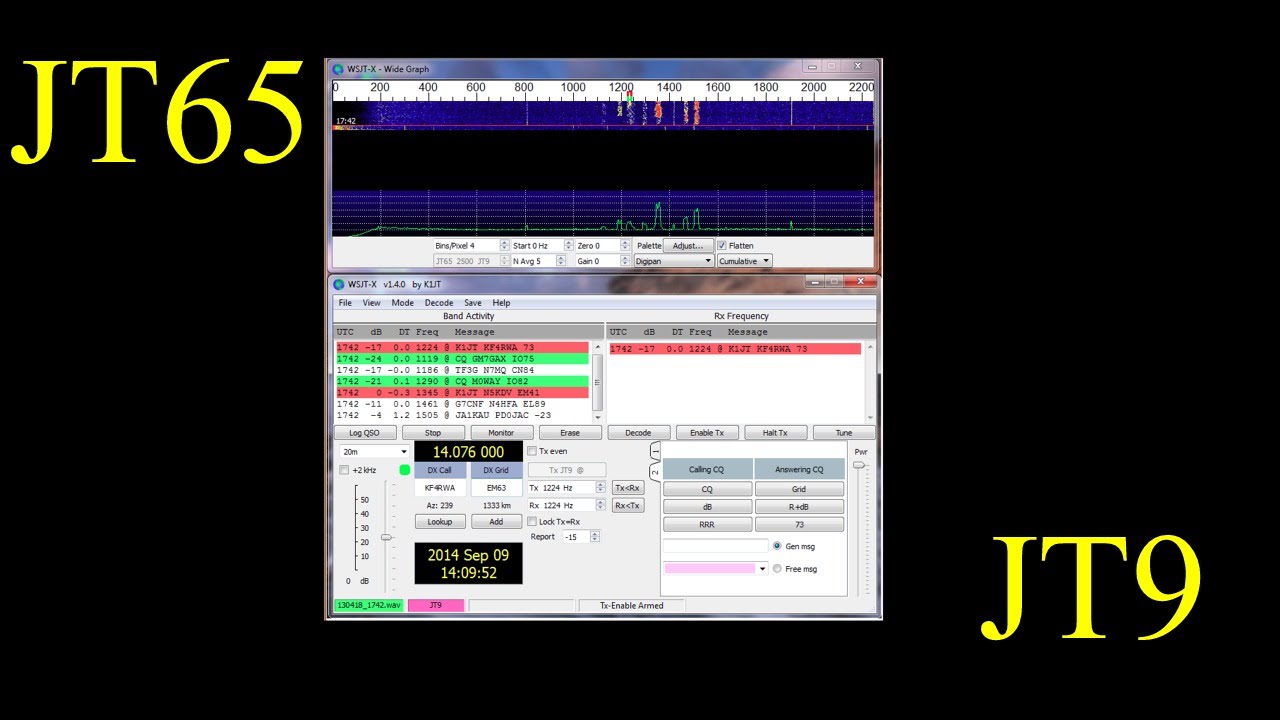Image resolution: width=1280 pixels, height=720 pixels.
Task: Click the Stop button
Action: (x=433, y=433)
